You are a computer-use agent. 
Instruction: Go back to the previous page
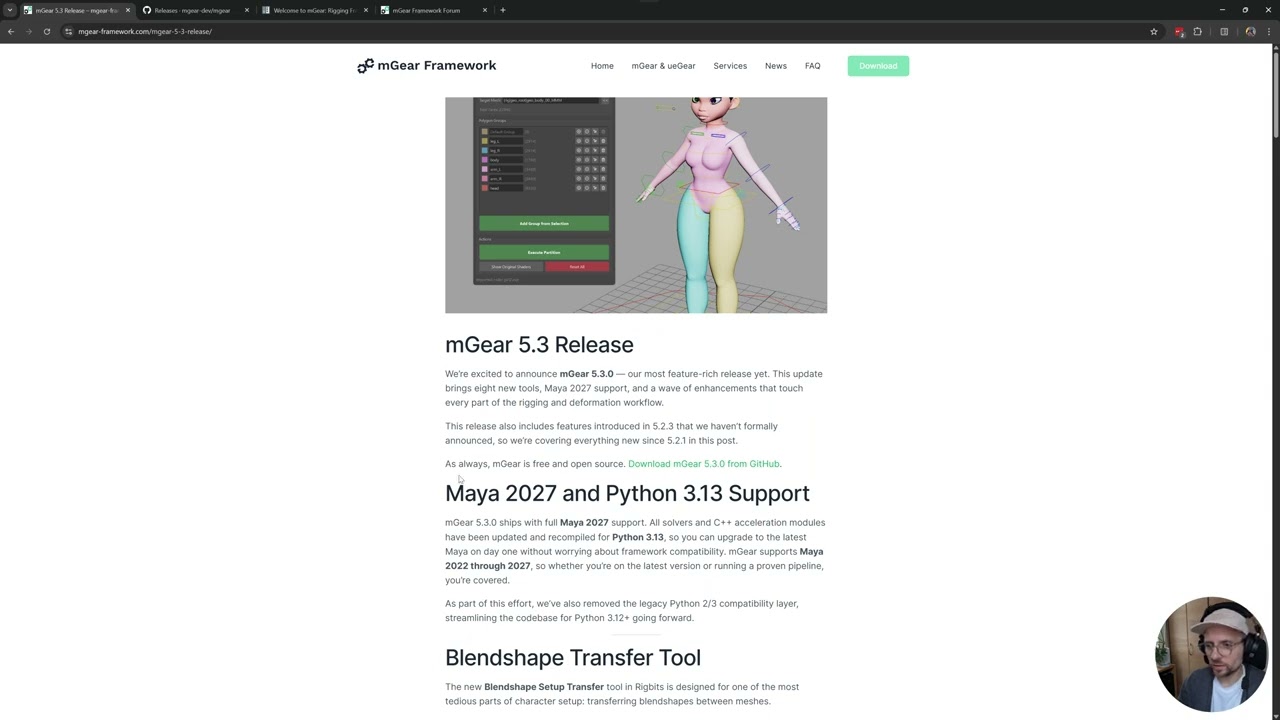tap(11, 31)
